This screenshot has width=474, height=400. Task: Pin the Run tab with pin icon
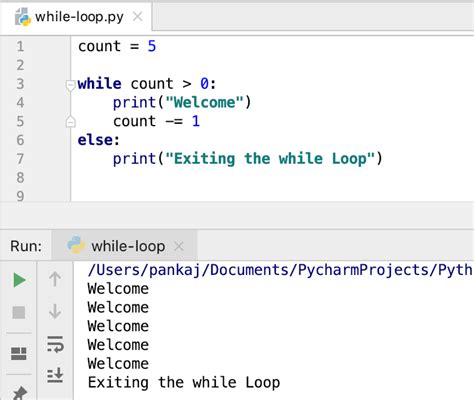click(x=19, y=393)
